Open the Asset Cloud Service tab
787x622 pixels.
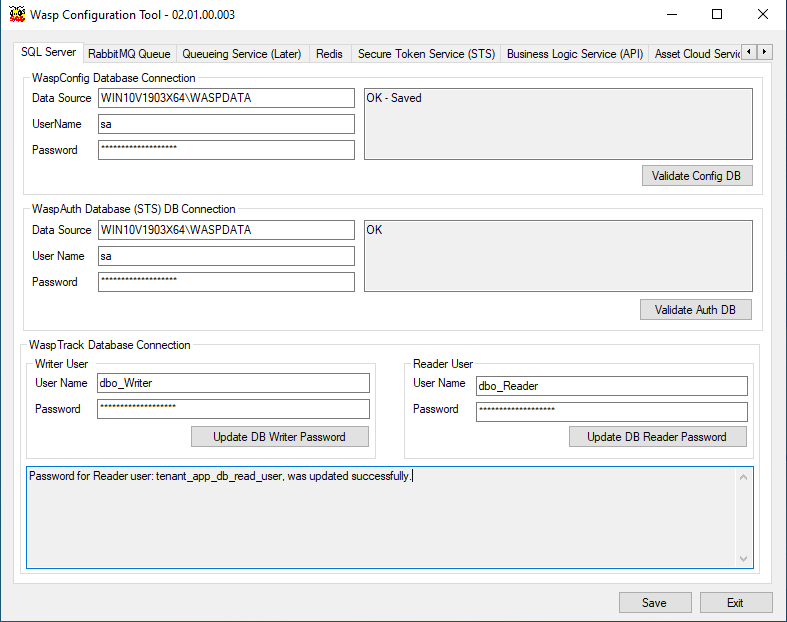pos(696,54)
